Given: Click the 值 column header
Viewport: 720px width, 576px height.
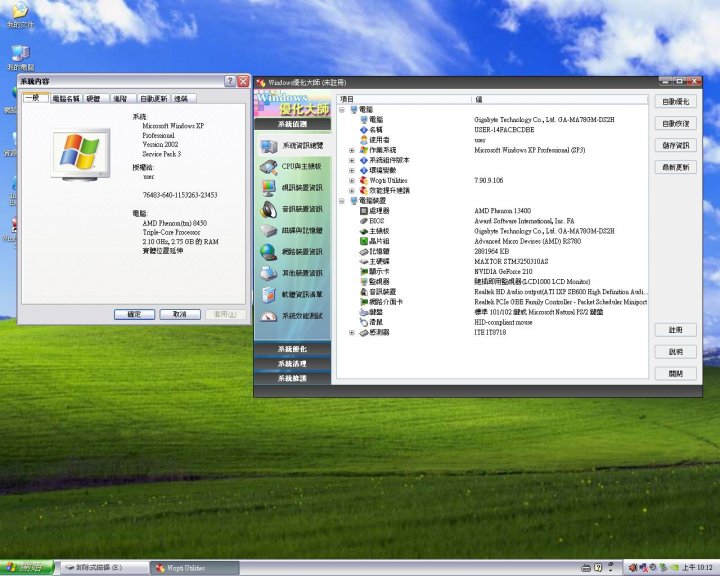Looking at the screenshot, I should [560, 99].
